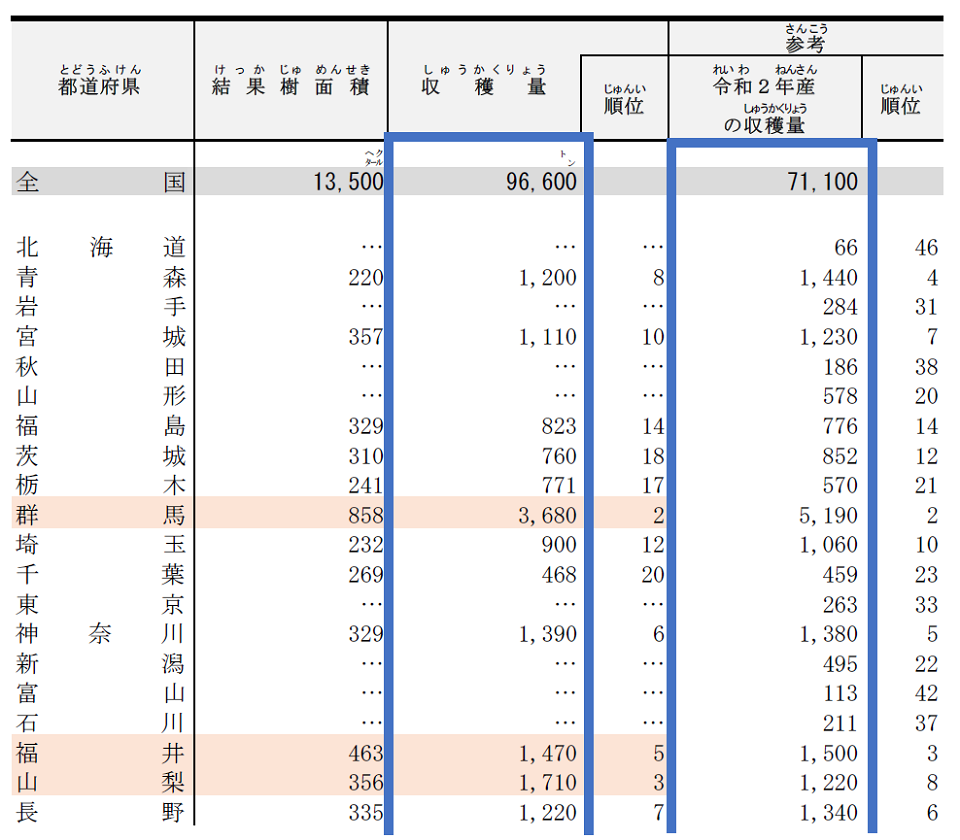Select the 長野 area value 335

pos(365,813)
